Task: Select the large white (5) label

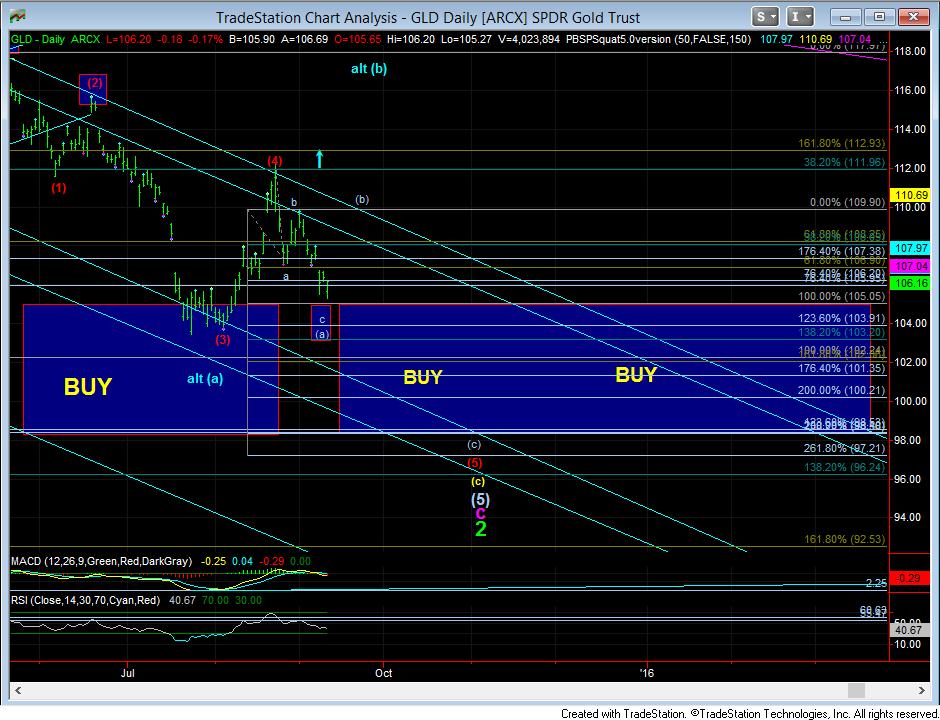Action: pyautogui.click(x=480, y=499)
